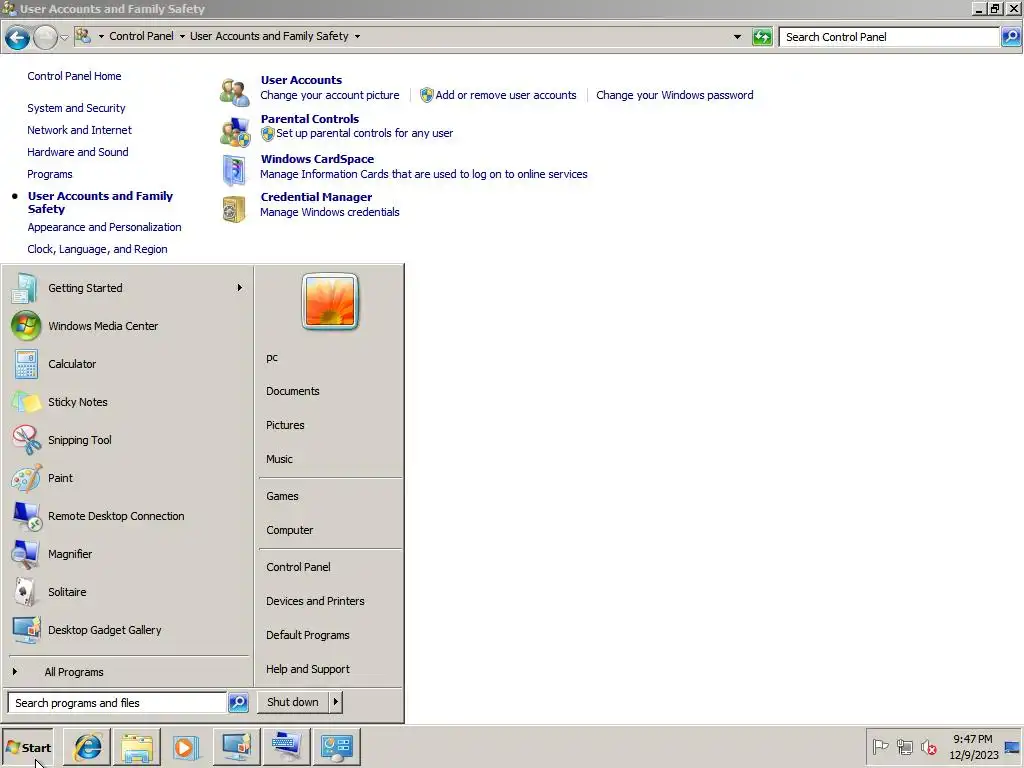Expand Getting Started submenu arrow

[240, 287]
